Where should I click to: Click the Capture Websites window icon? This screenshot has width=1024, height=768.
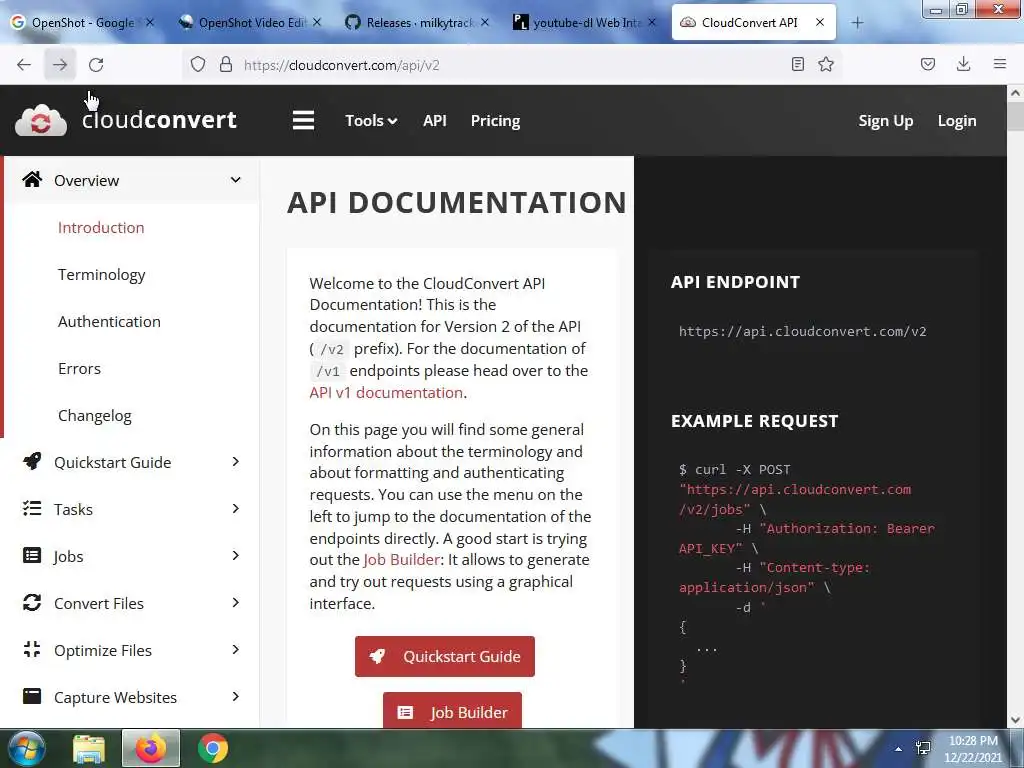click(32, 696)
